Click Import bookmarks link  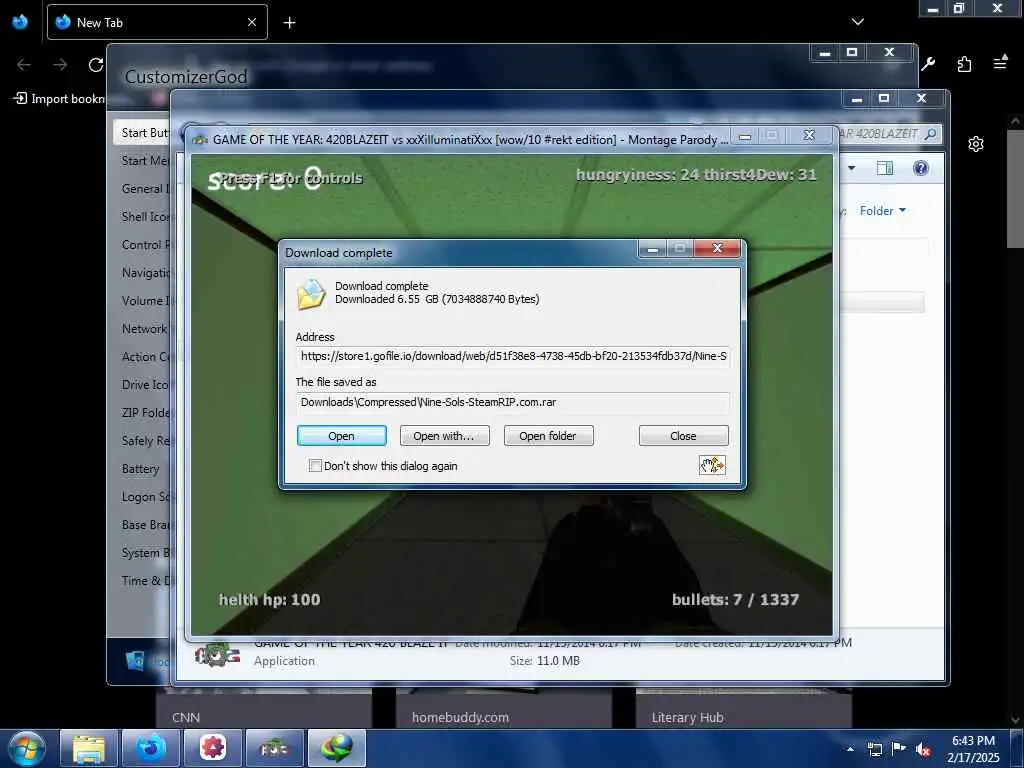[x=59, y=99]
